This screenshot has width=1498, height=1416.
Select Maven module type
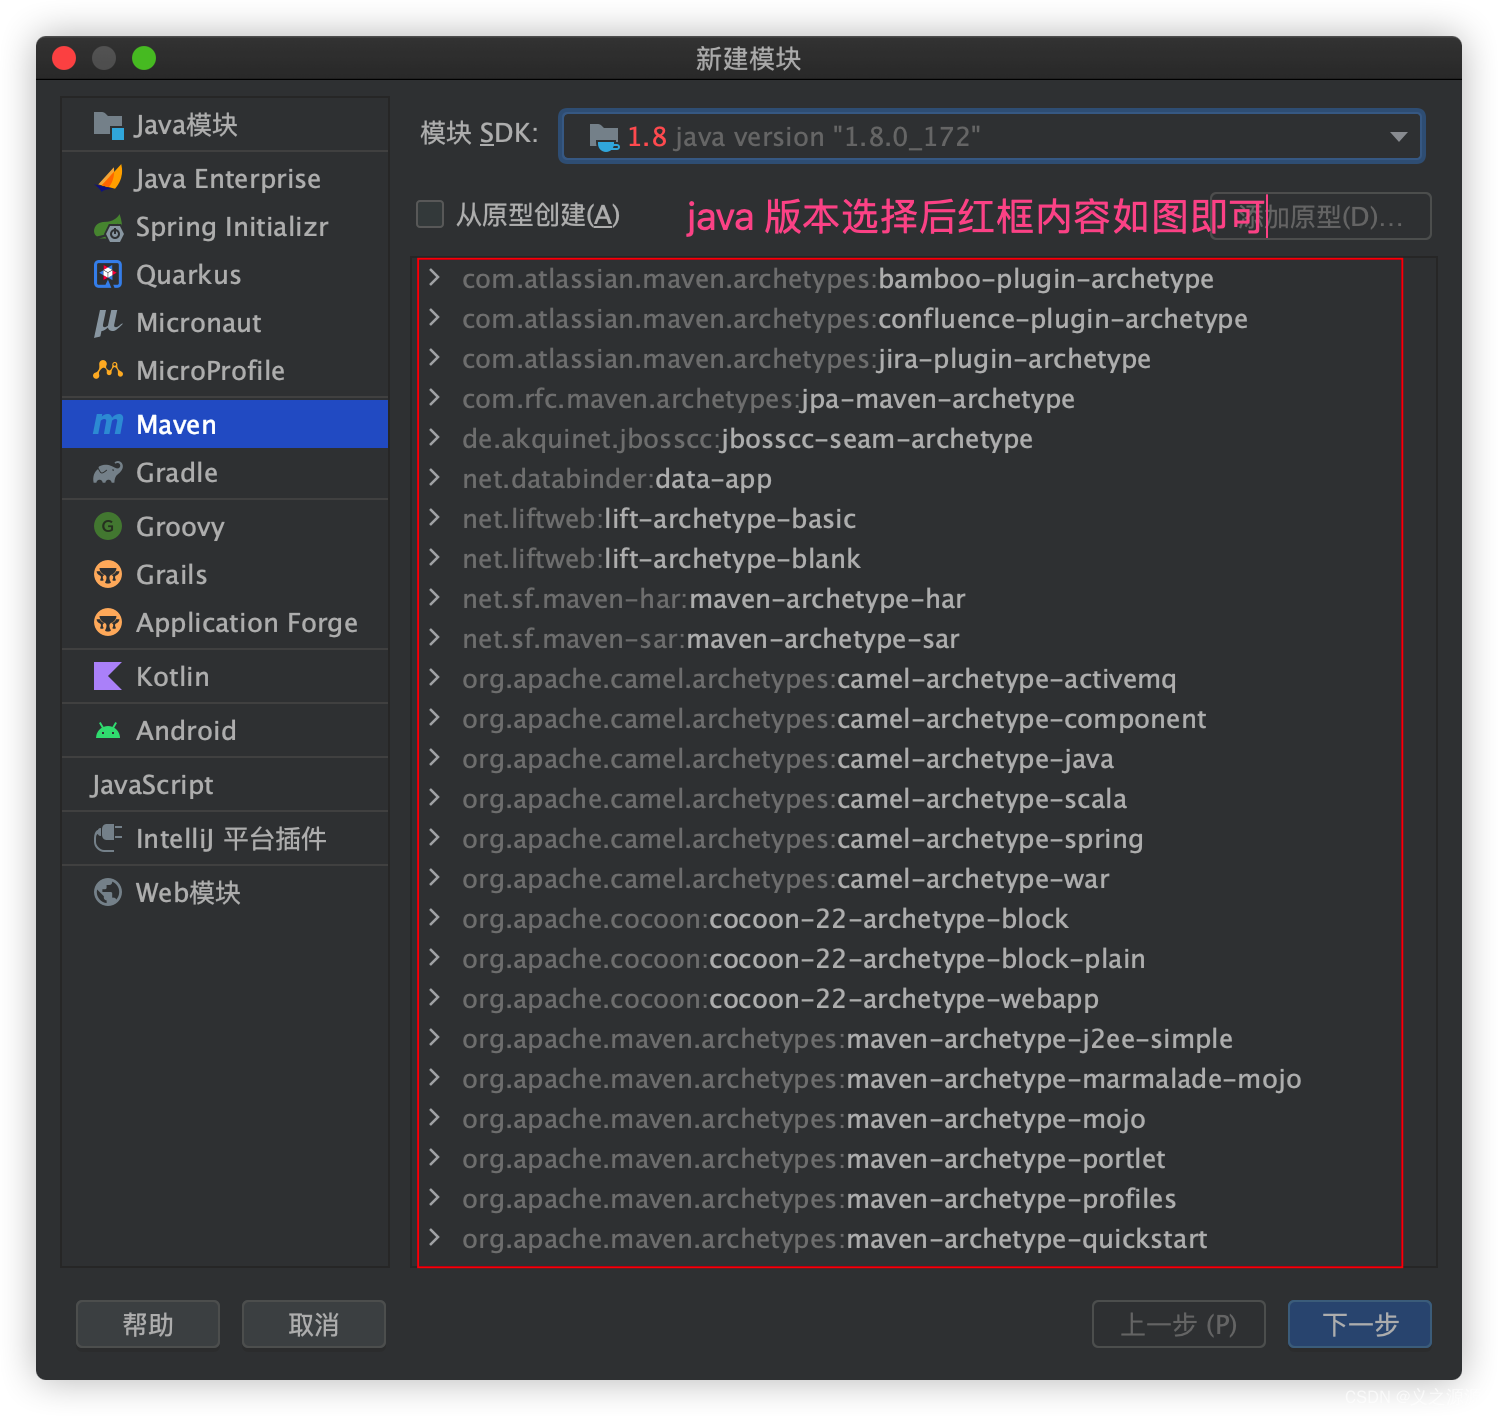pyautogui.click(x=225, y=424)
